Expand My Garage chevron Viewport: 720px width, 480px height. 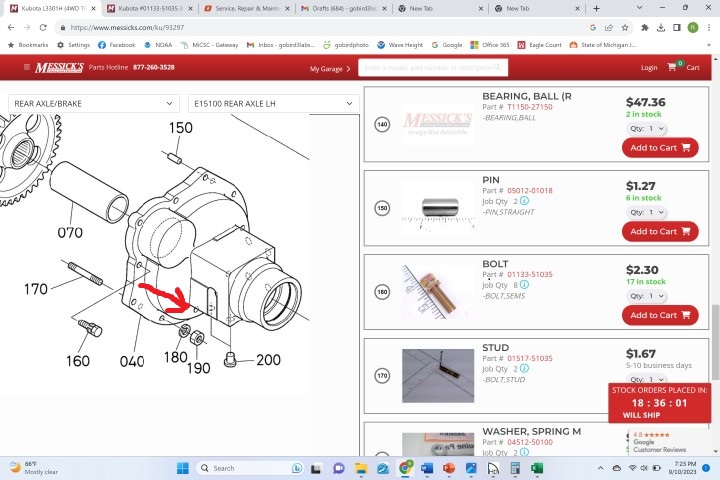(349, 68)
